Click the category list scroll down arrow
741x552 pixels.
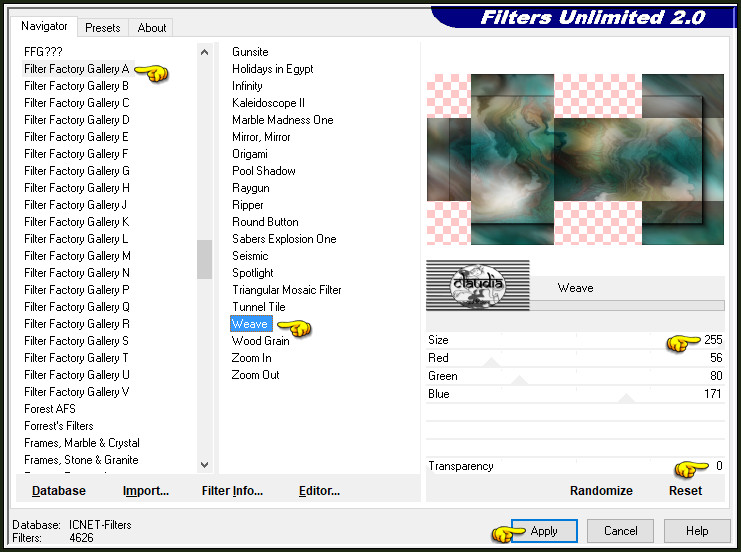click(x=205, y=465)
